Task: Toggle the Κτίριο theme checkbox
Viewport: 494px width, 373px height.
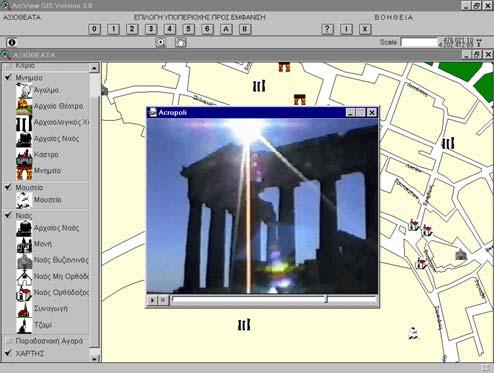Action: (x=8, y=65)
